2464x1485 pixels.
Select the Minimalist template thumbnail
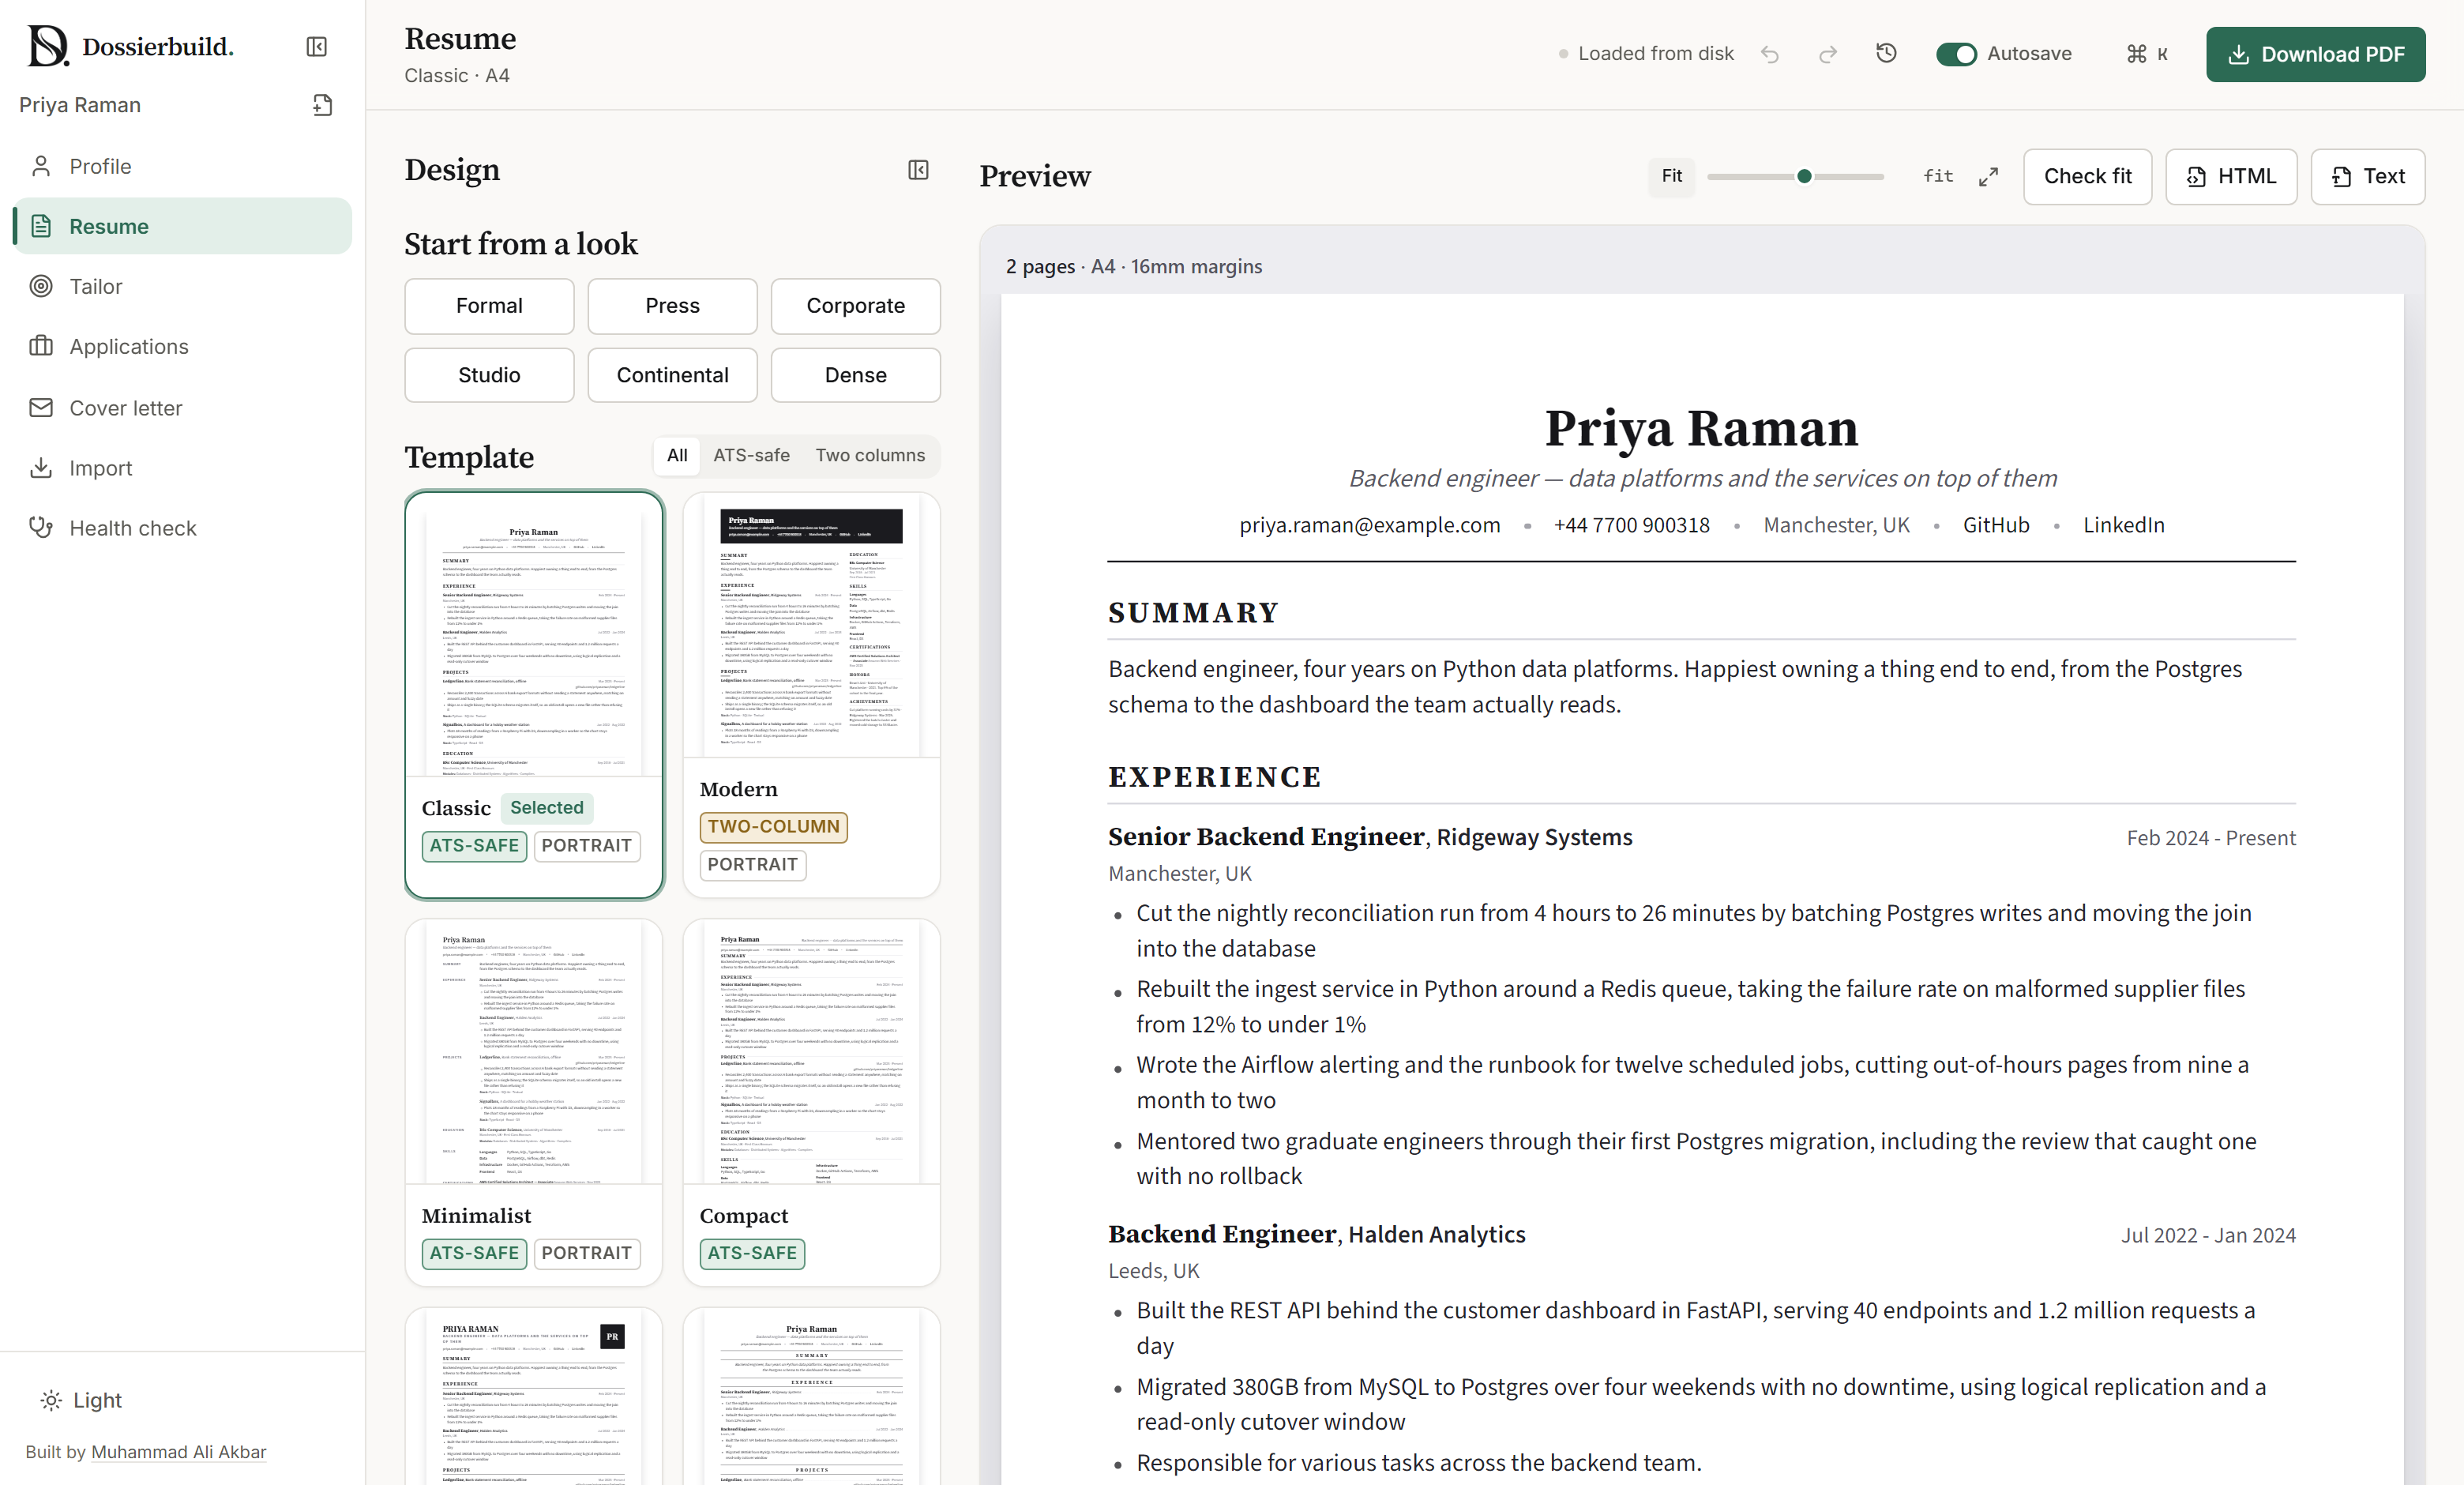coord(534,1052)
